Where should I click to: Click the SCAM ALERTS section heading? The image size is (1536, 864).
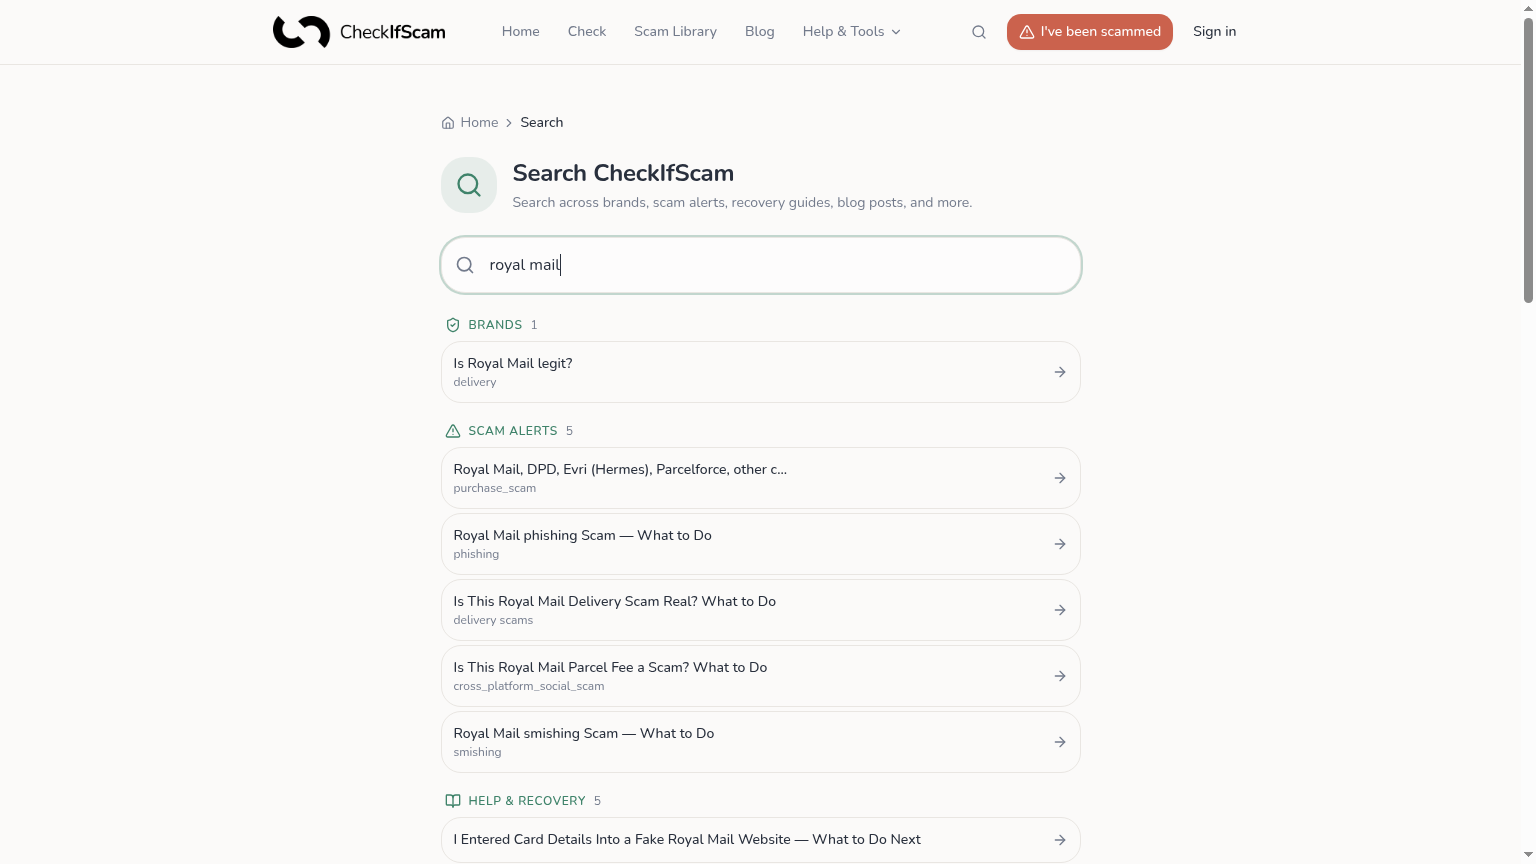(513, 431)
